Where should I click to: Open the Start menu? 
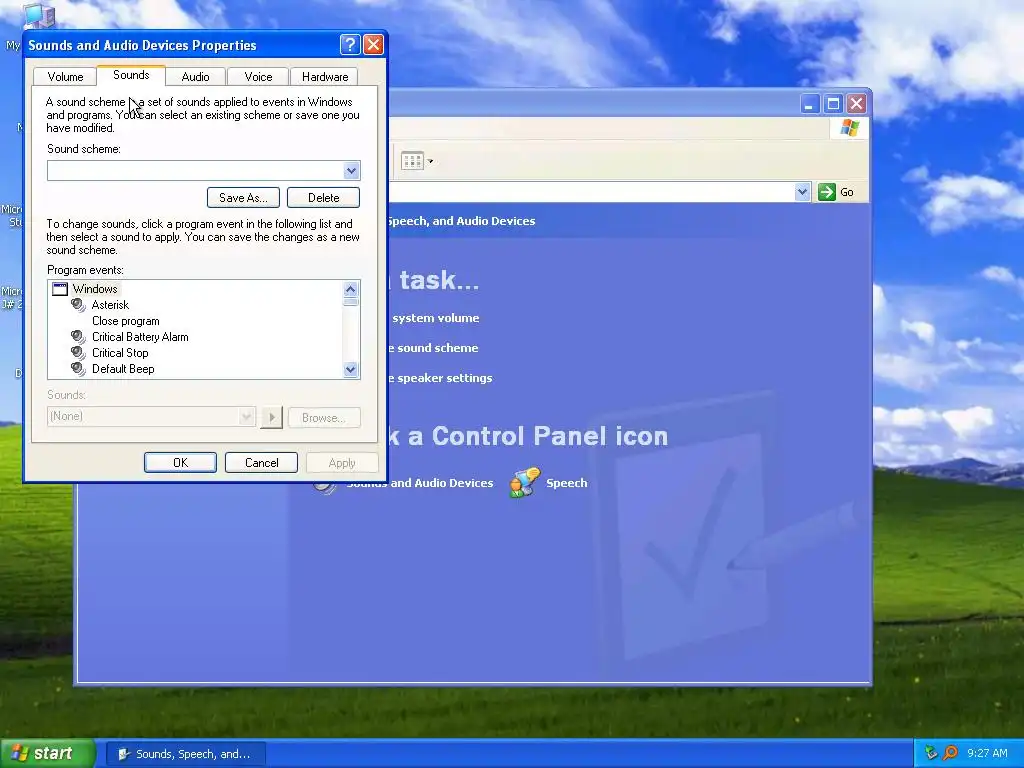point(47,753)
